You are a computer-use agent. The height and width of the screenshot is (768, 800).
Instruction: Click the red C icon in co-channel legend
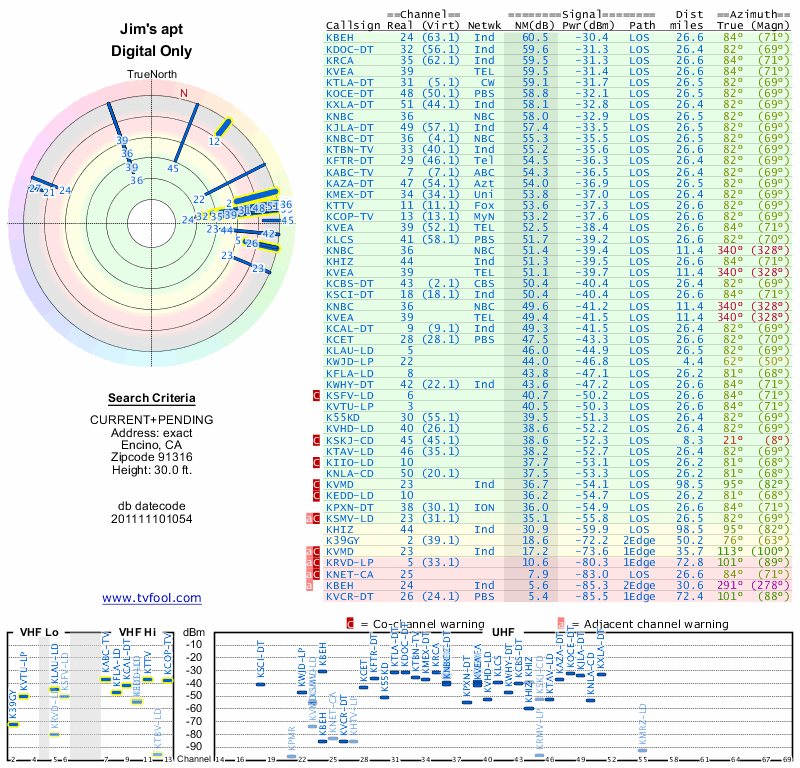point(350,624)
